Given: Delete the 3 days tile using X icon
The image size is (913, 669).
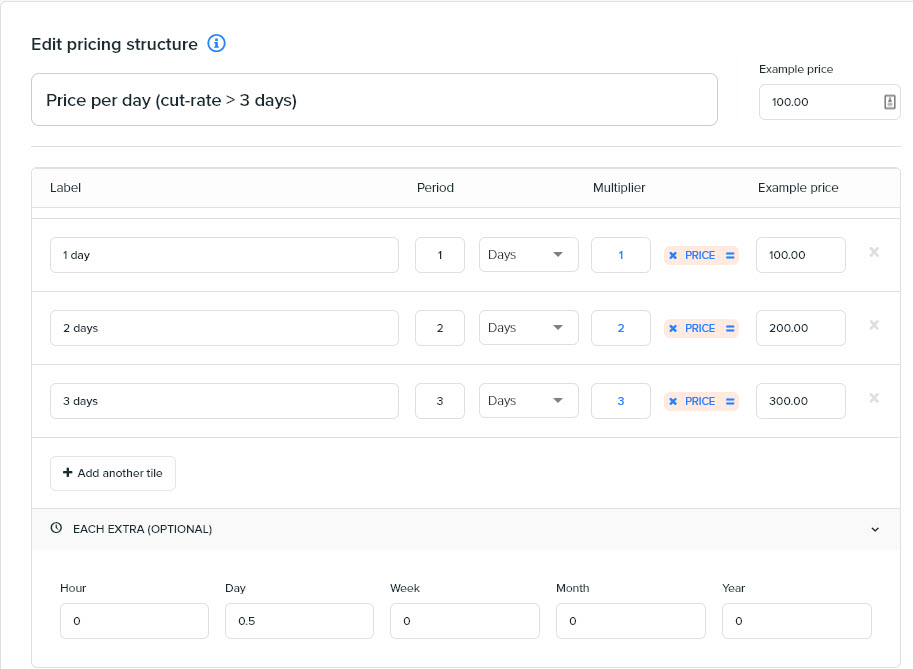Looking at the screenshot, I should click(874, 398).
